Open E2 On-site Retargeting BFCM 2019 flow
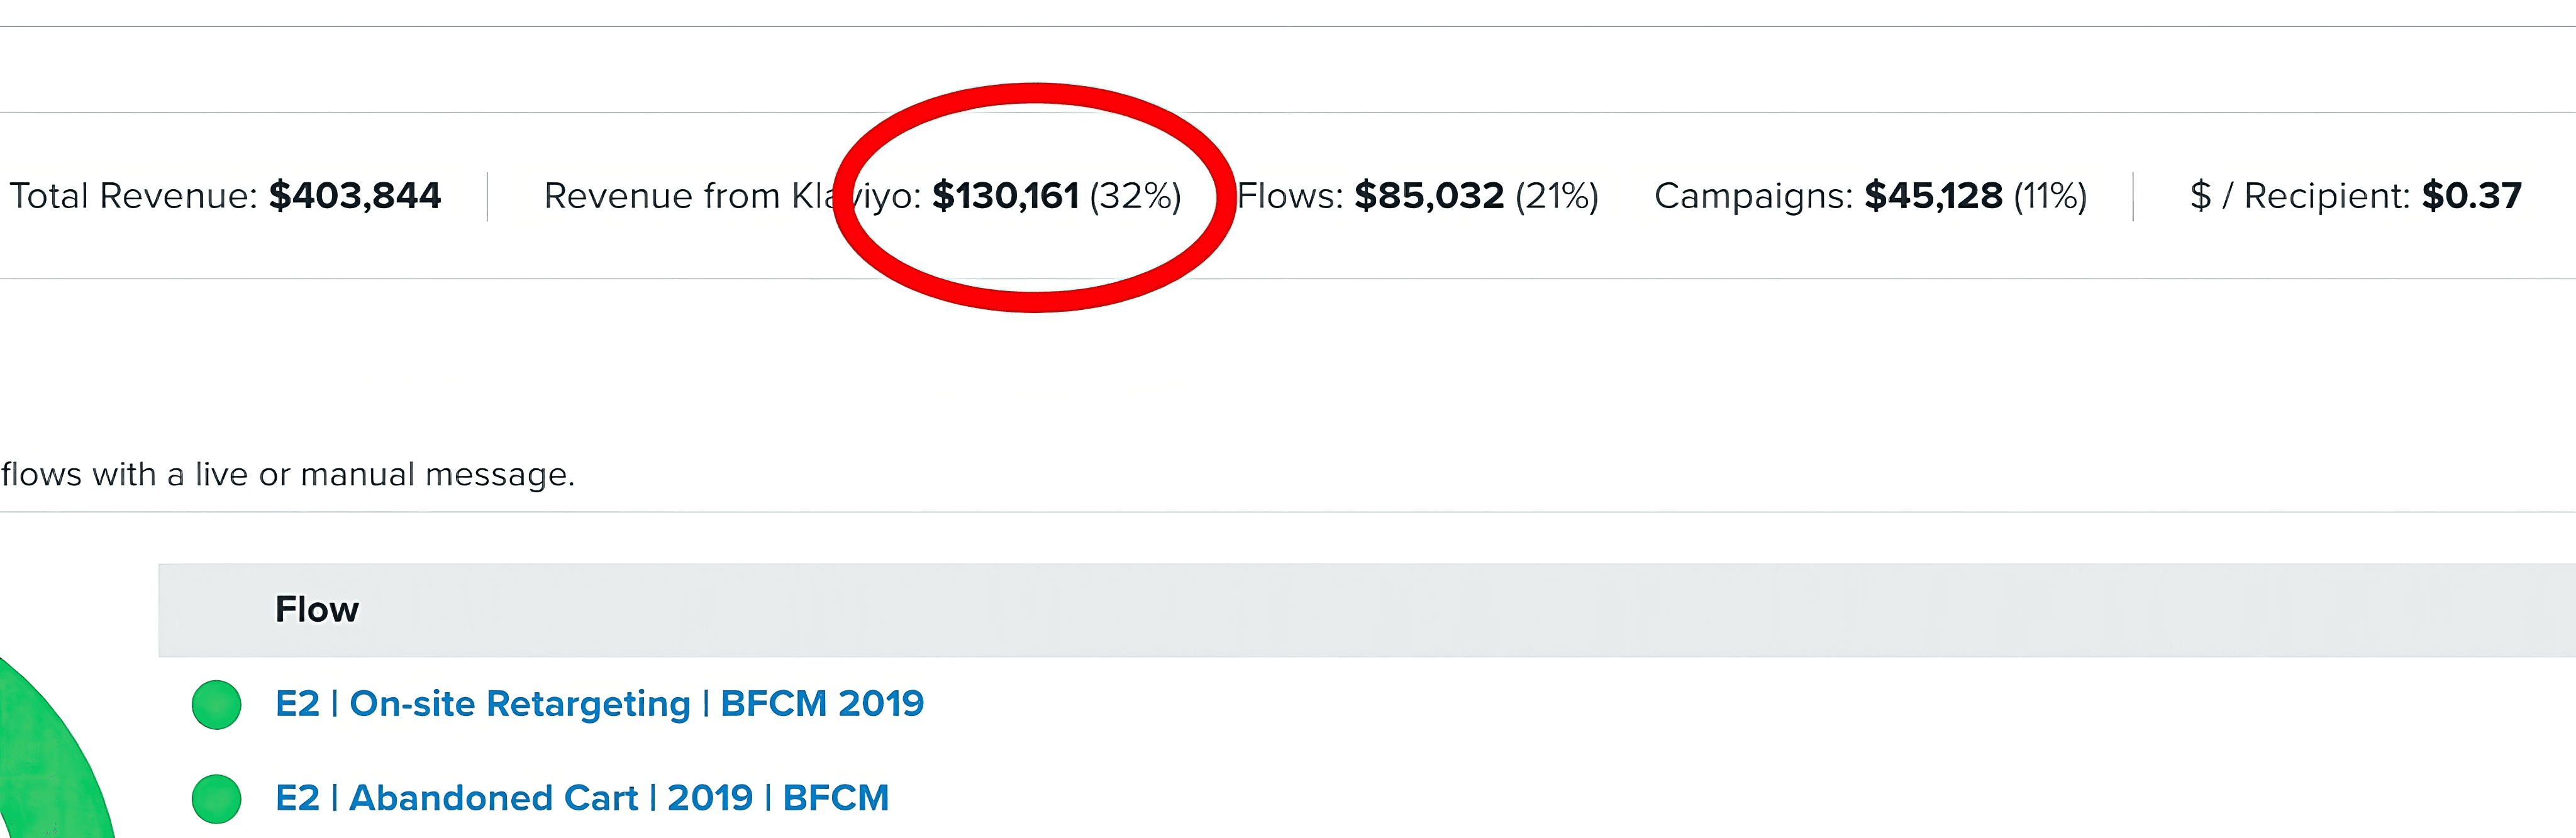This screenshot has width=2576, height=838. point(599,704)
